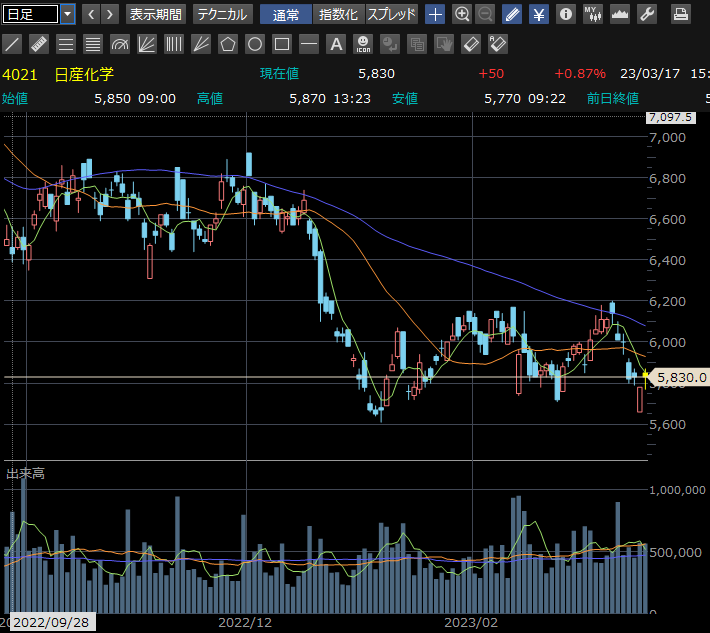Select the text annotation A tool

(x=336, y=44)
